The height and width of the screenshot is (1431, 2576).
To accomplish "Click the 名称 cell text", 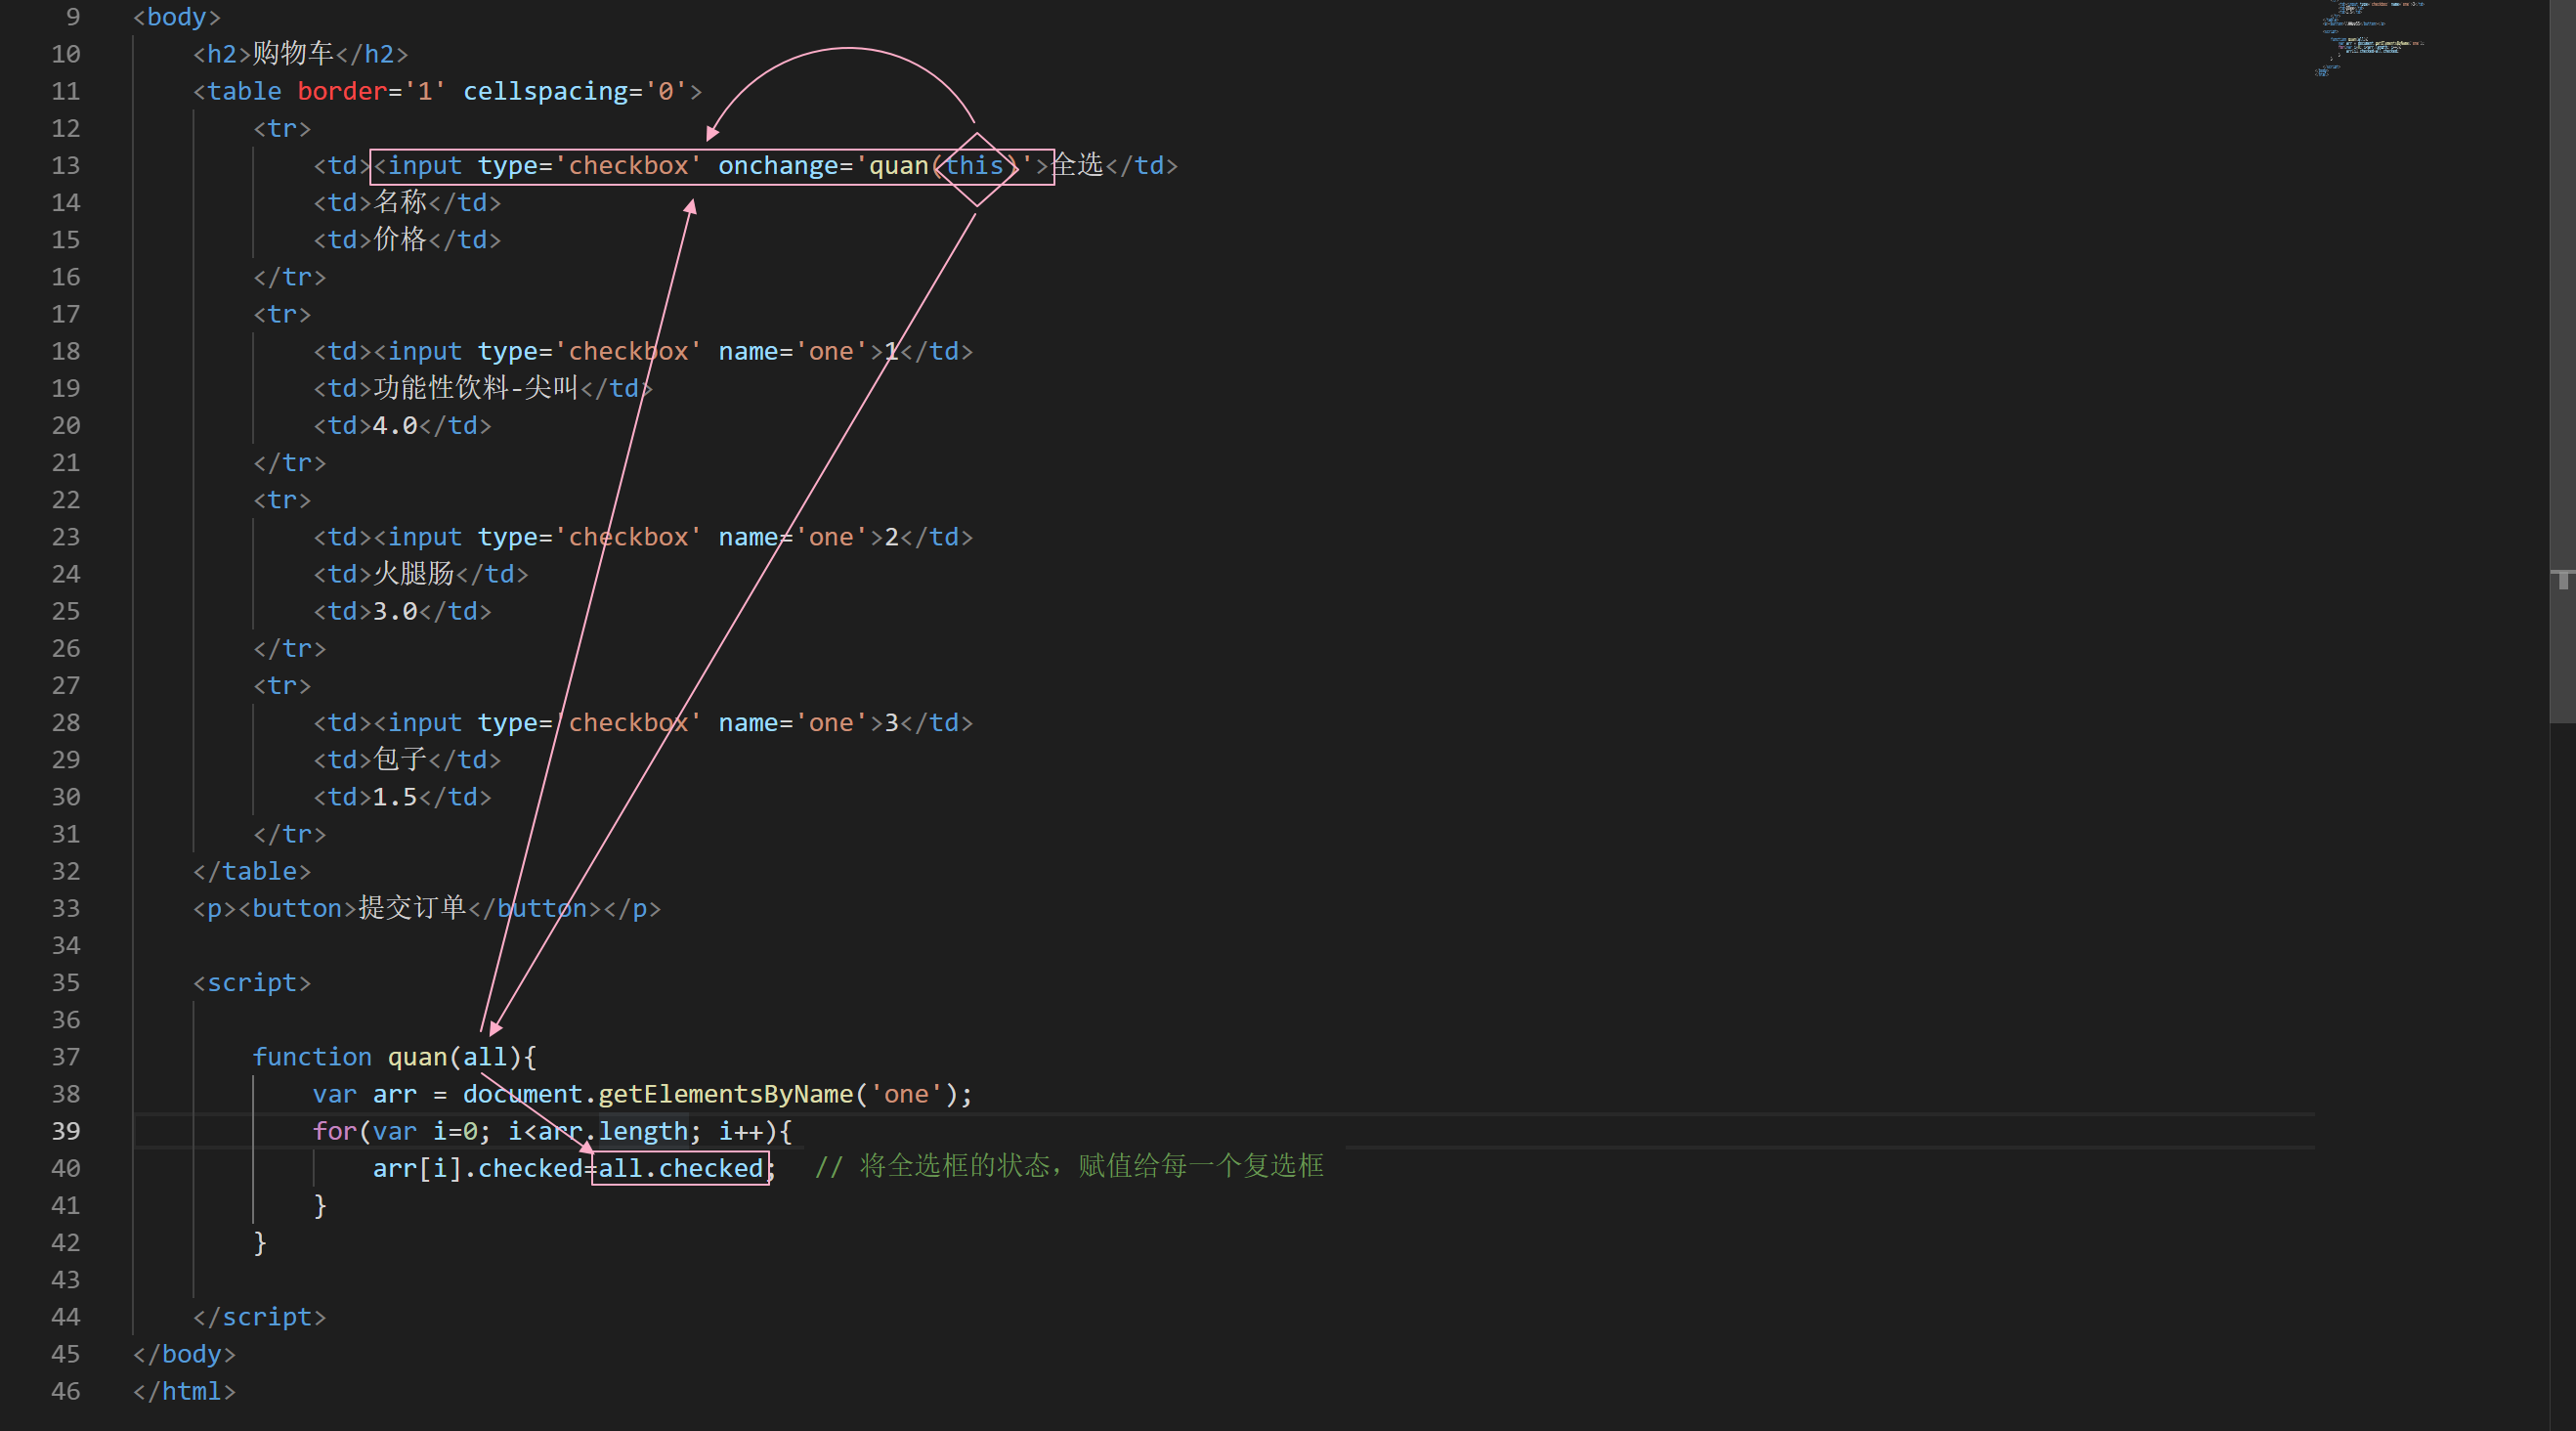I will (x=400, y=202).
